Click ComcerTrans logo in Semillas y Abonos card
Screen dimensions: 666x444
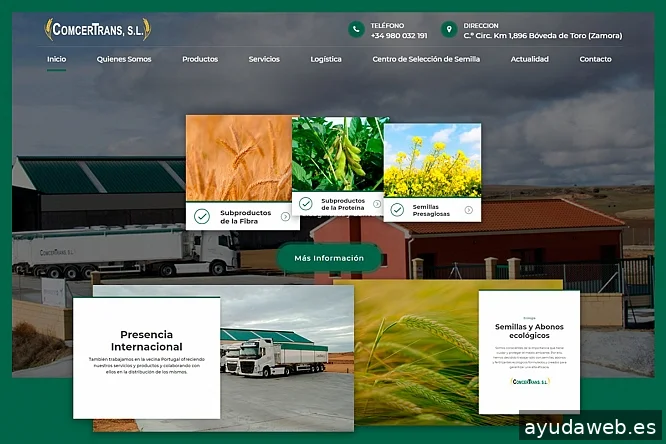pyautogui.click(x=530, y=381)
